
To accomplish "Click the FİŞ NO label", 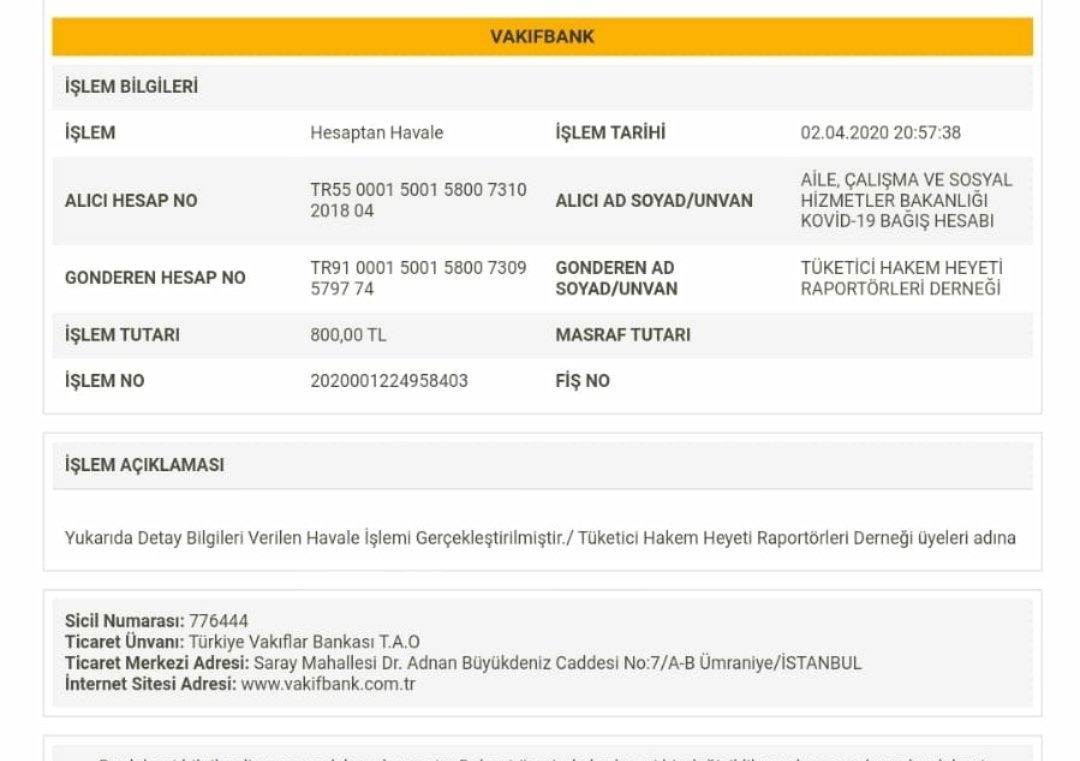I will pos(582,382).
